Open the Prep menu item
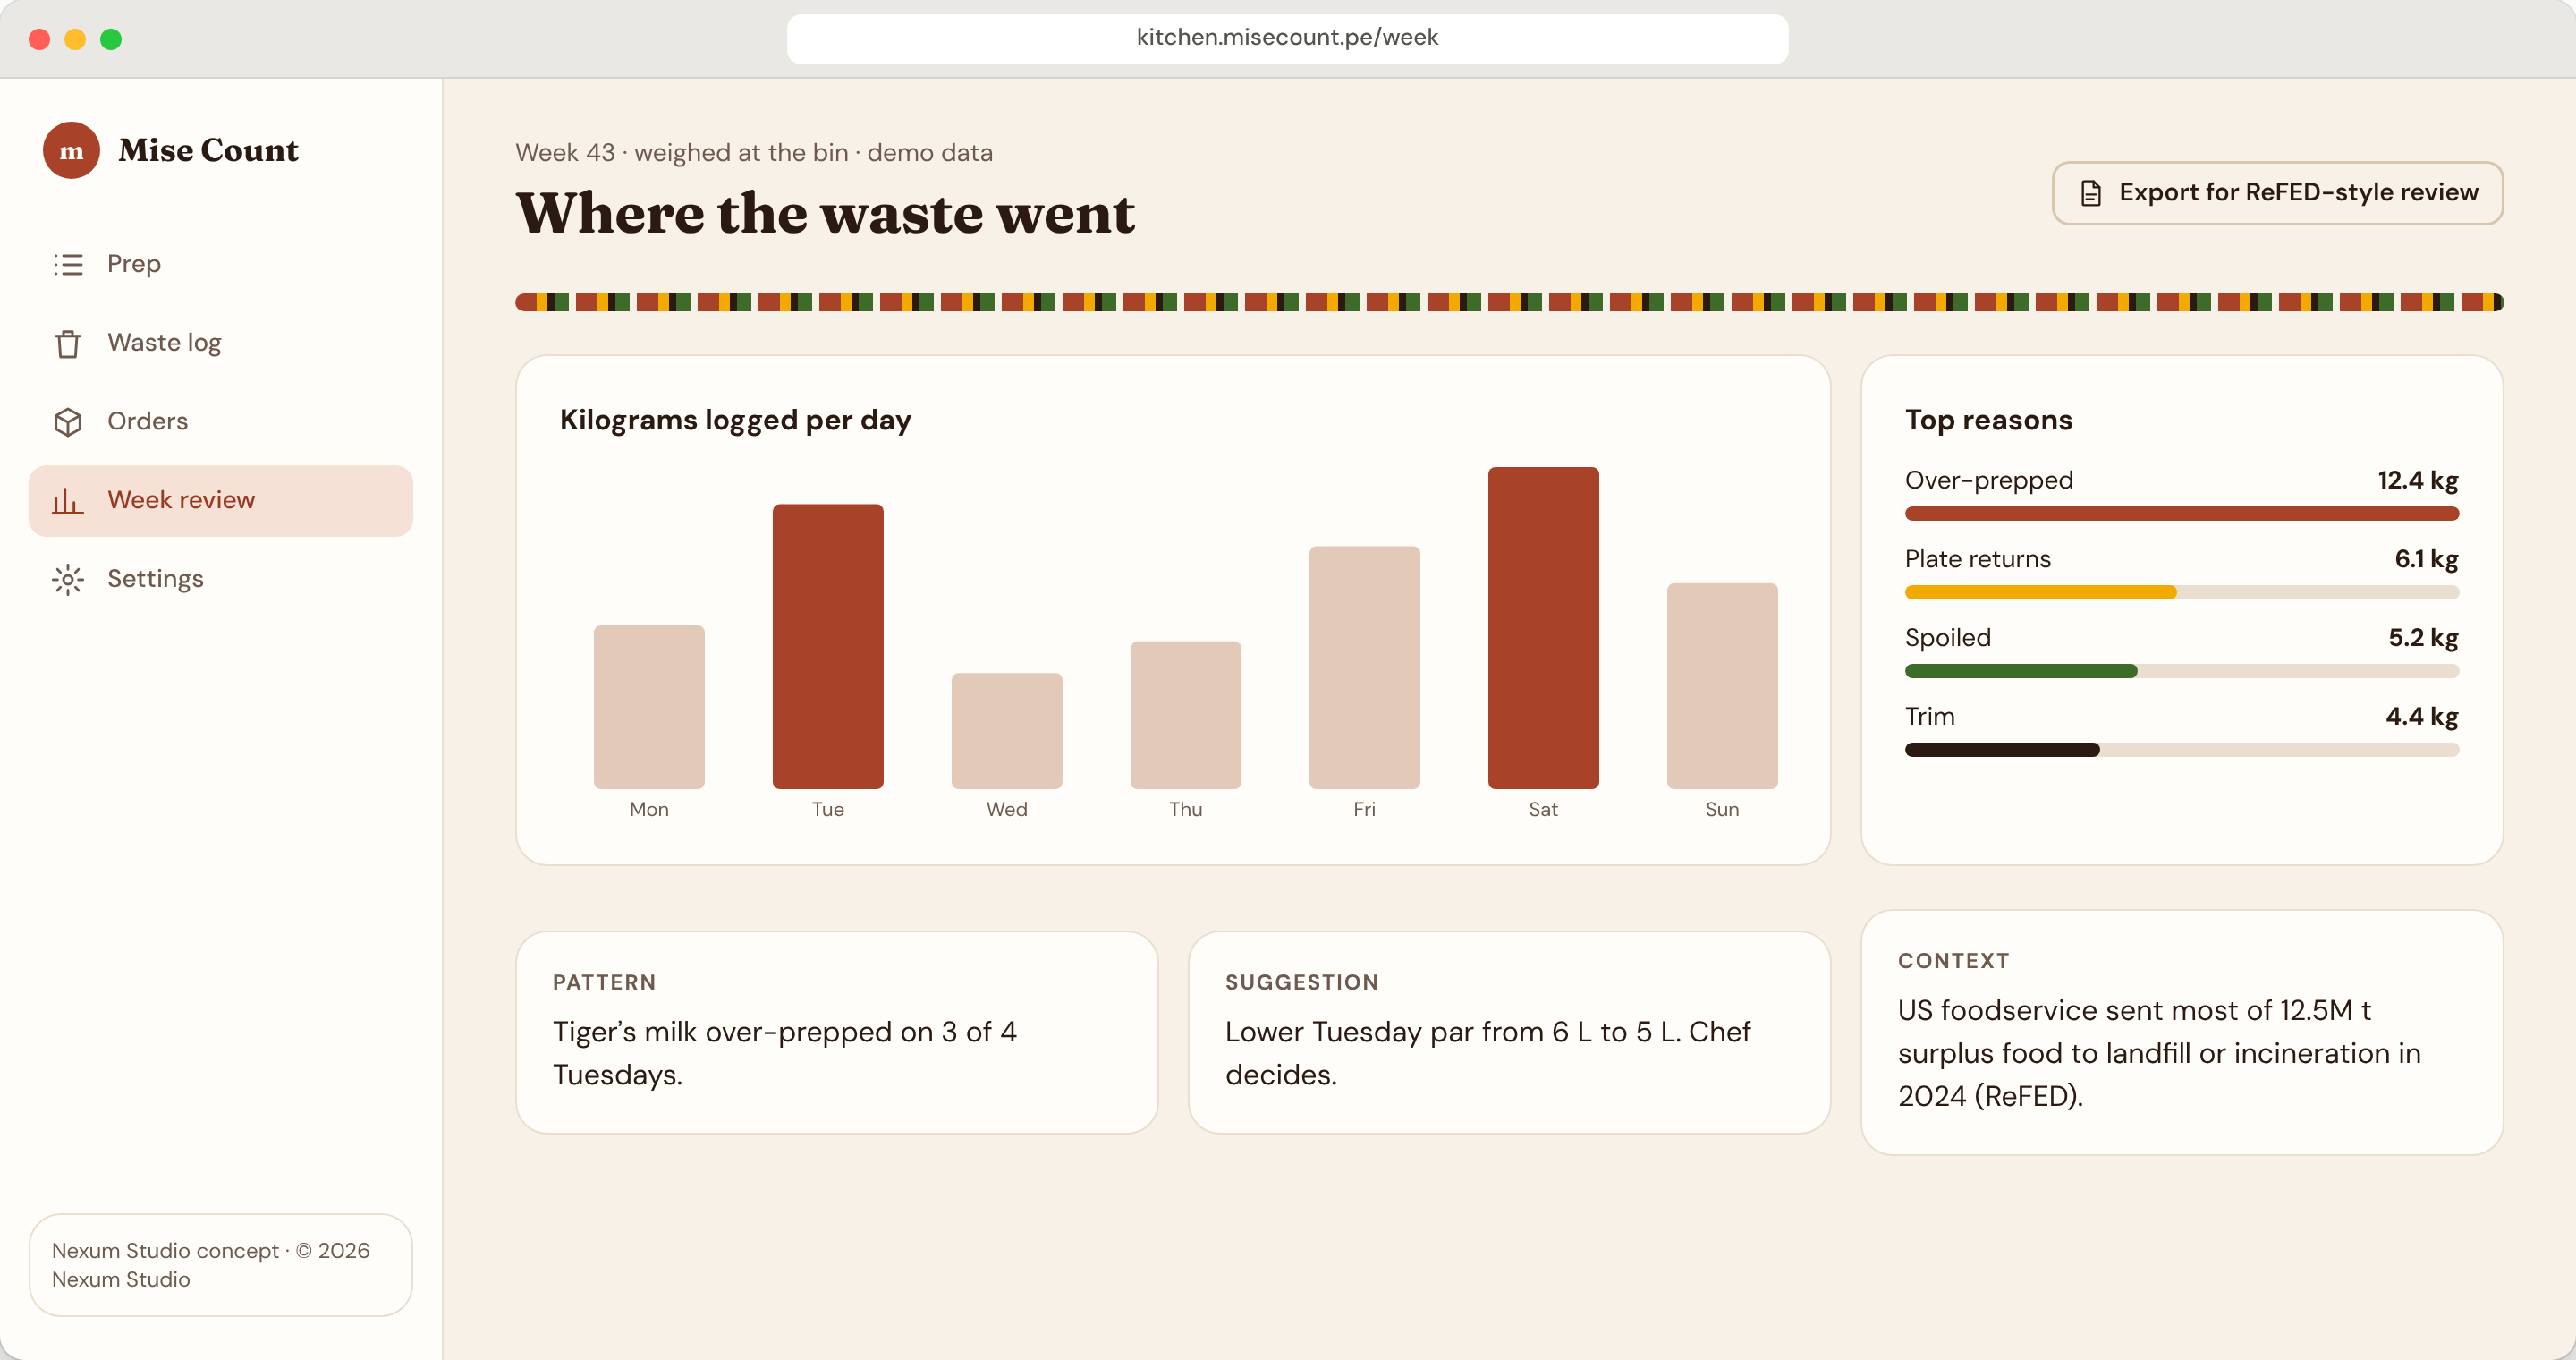Viewport: 2576px width, 1360px height. coord(221,264)
